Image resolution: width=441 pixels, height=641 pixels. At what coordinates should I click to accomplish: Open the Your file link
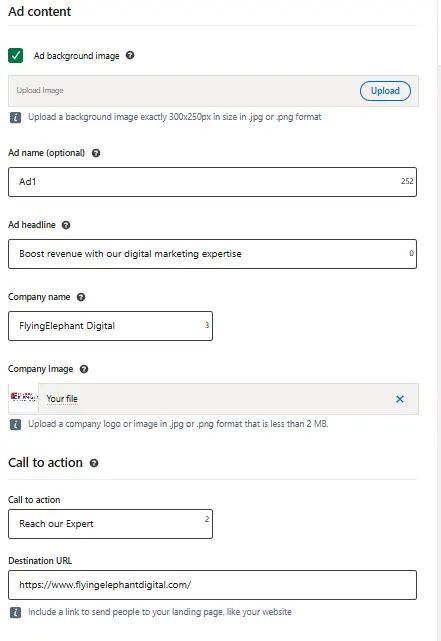coord(62,399)
